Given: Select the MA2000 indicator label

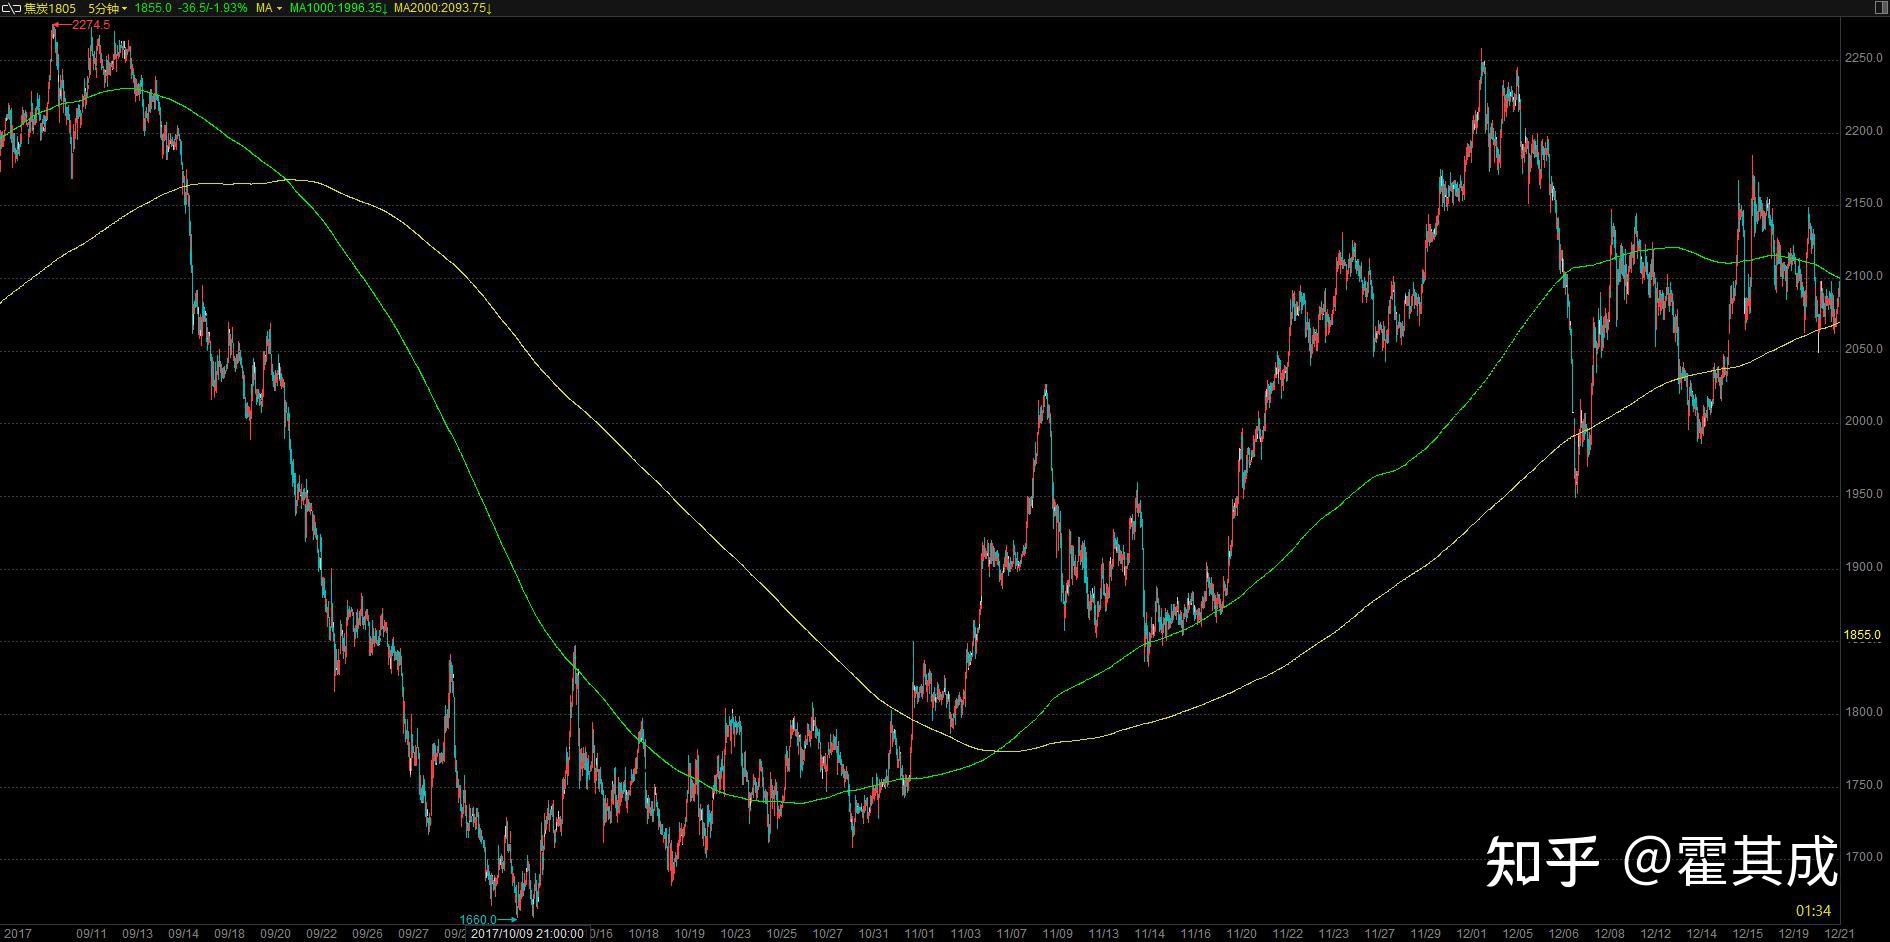Looking at the screenshot, I should click(x=442, y=8).
